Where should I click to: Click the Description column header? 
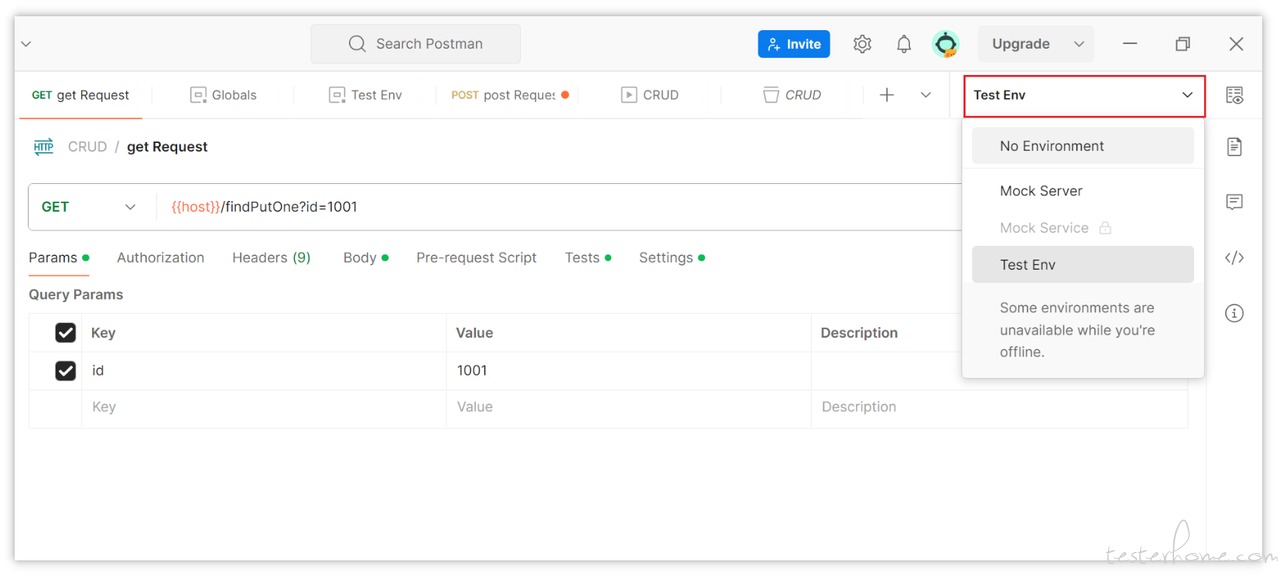859,333
